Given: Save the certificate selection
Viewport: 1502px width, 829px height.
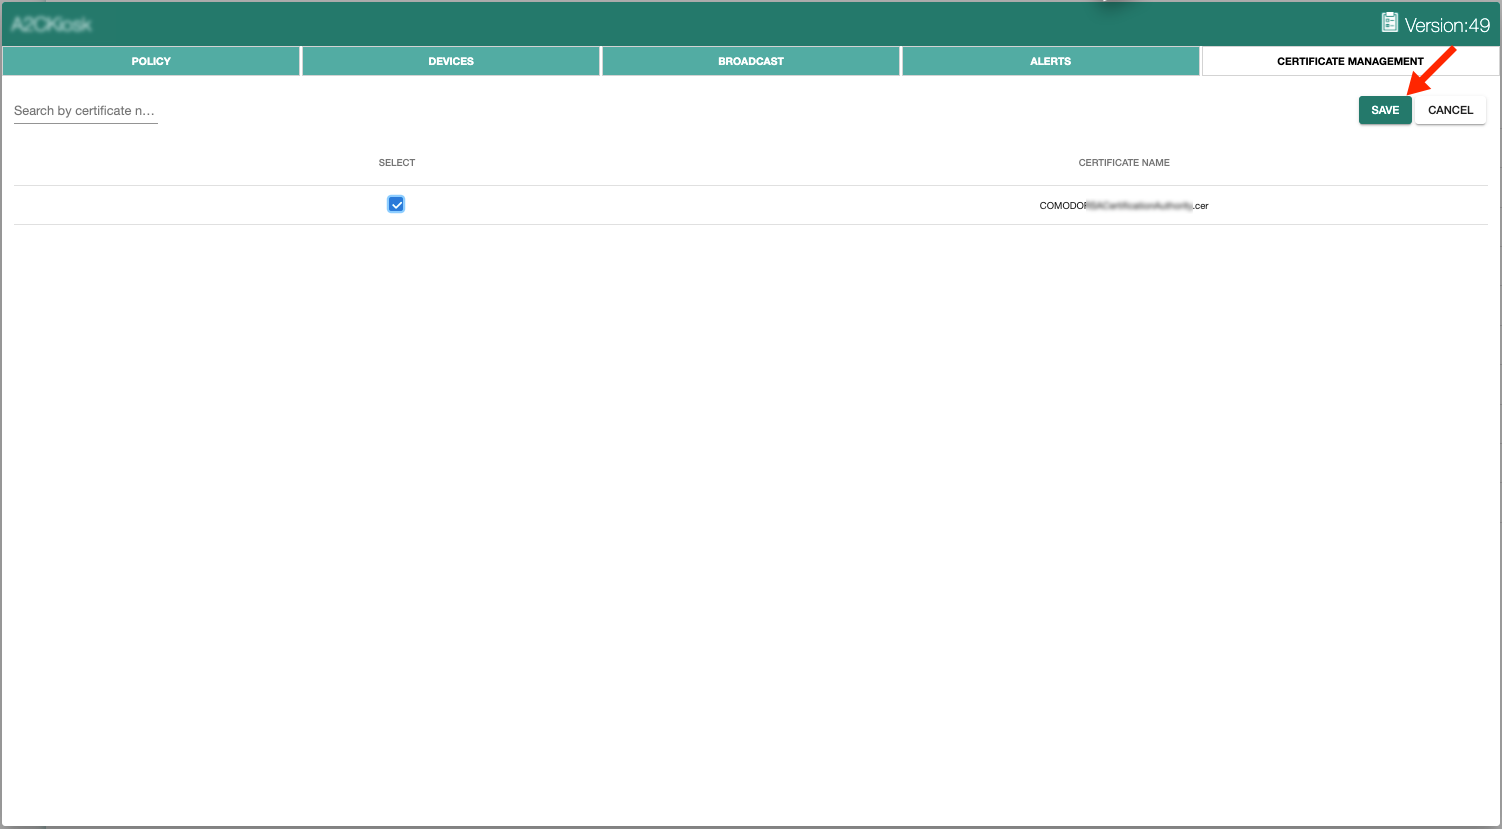Looking at the screenshot, I should 1385,110.
